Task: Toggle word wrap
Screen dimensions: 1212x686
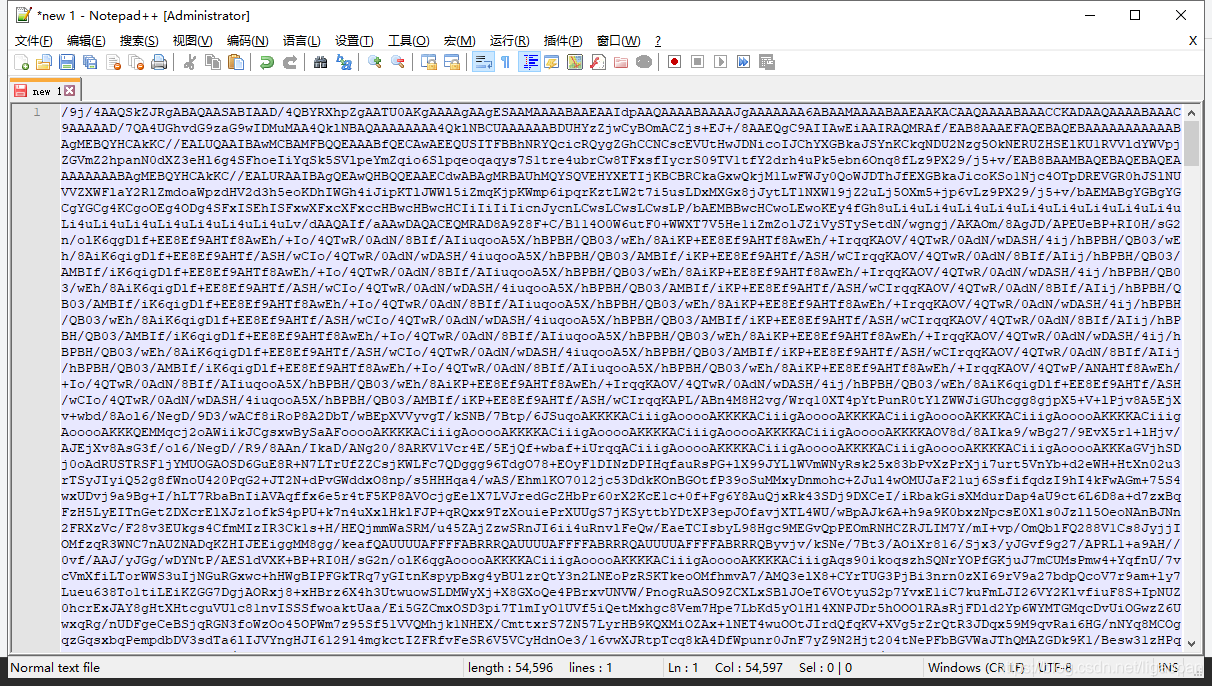Action: [484, 62]
